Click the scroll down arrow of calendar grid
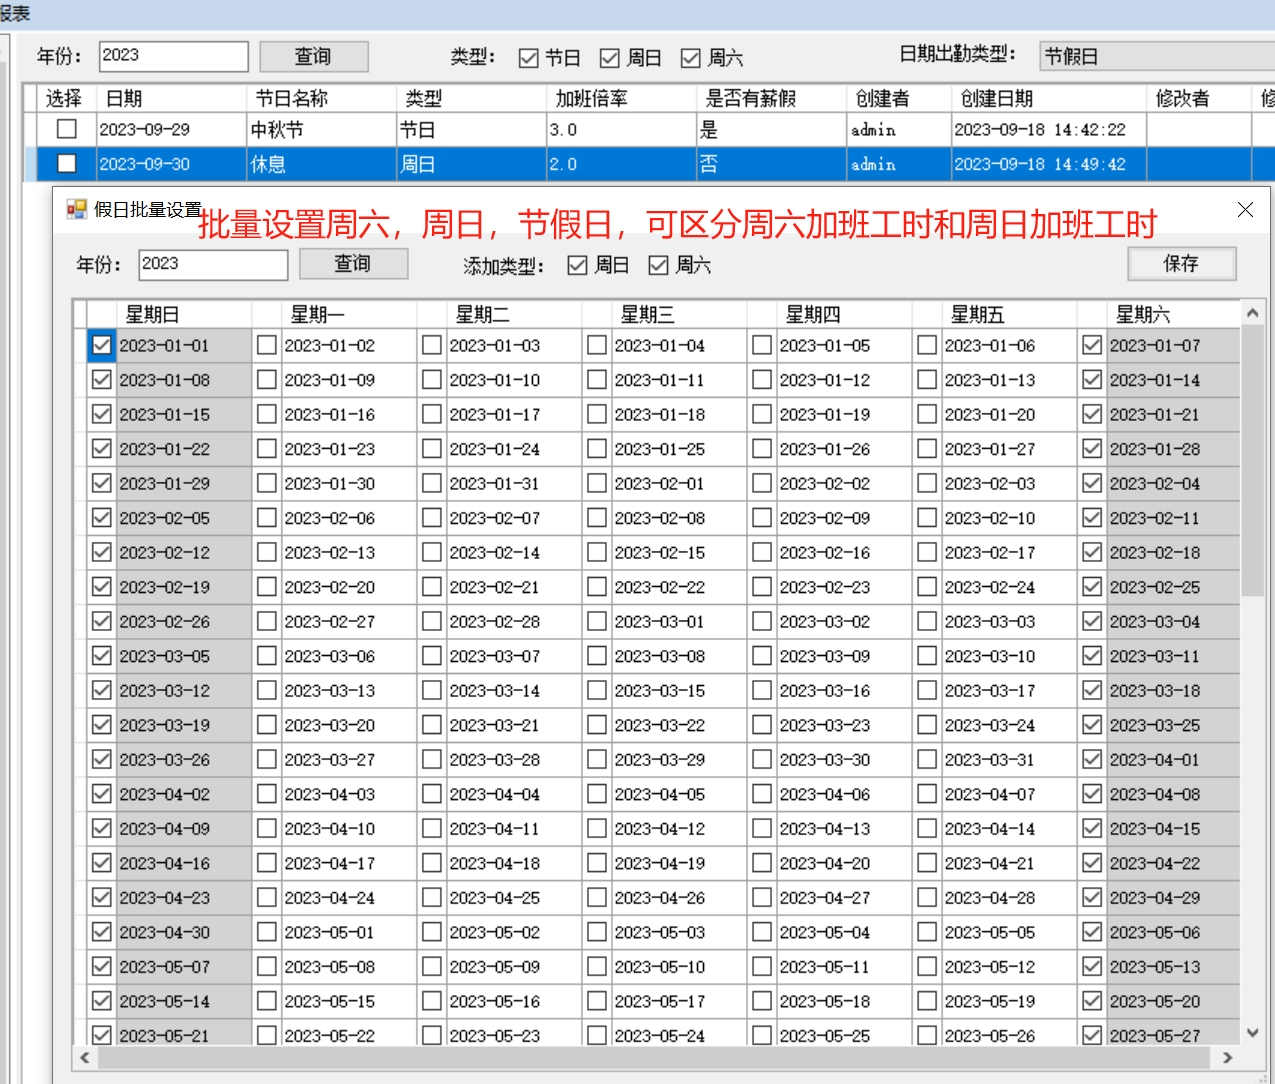 point(1252,1033)
